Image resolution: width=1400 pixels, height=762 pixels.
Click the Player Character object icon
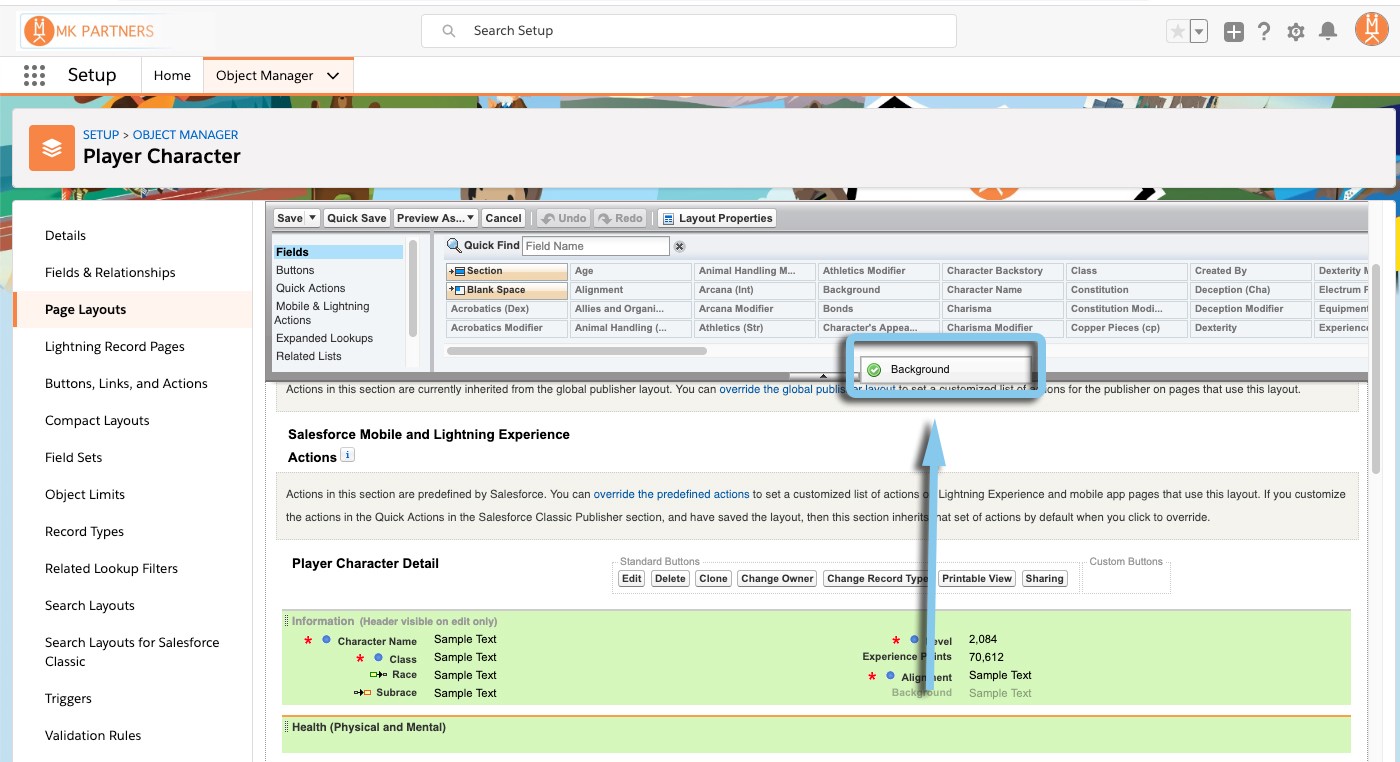click(x=52, y=147)
